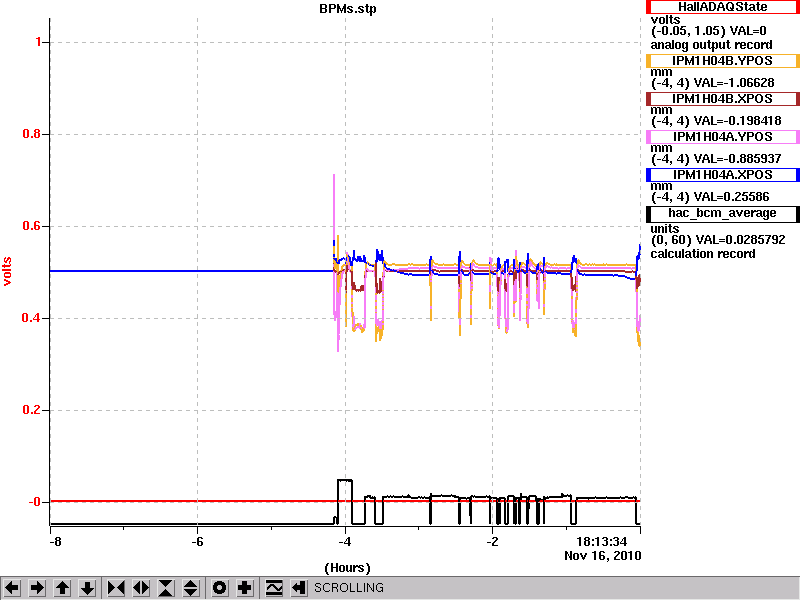This screenshot has height=600, width=800.
Task: Click the -4 x-axis tick label
Action: point(345,542)
